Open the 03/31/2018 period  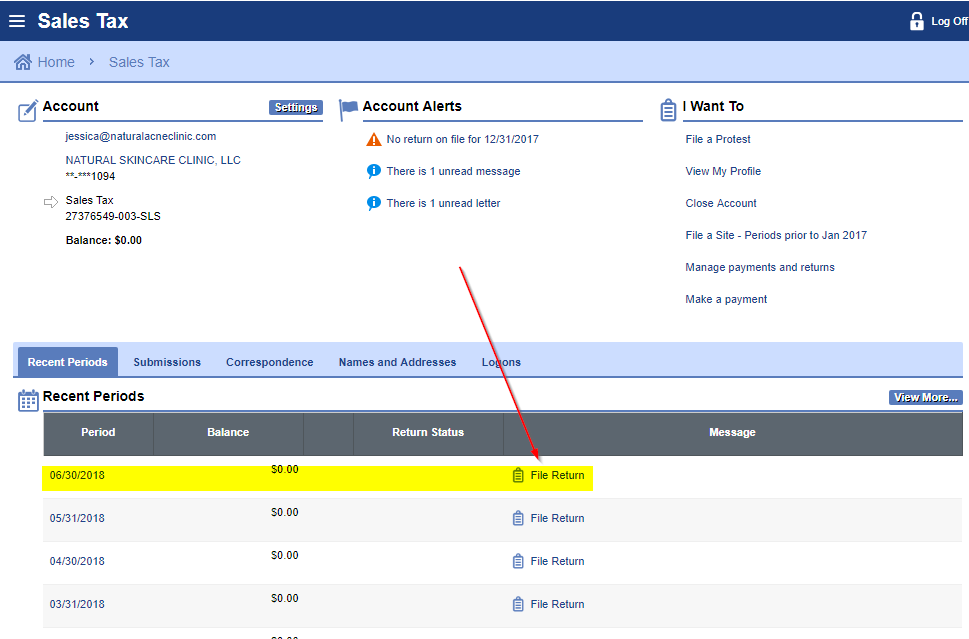click(x=77, y=604)
